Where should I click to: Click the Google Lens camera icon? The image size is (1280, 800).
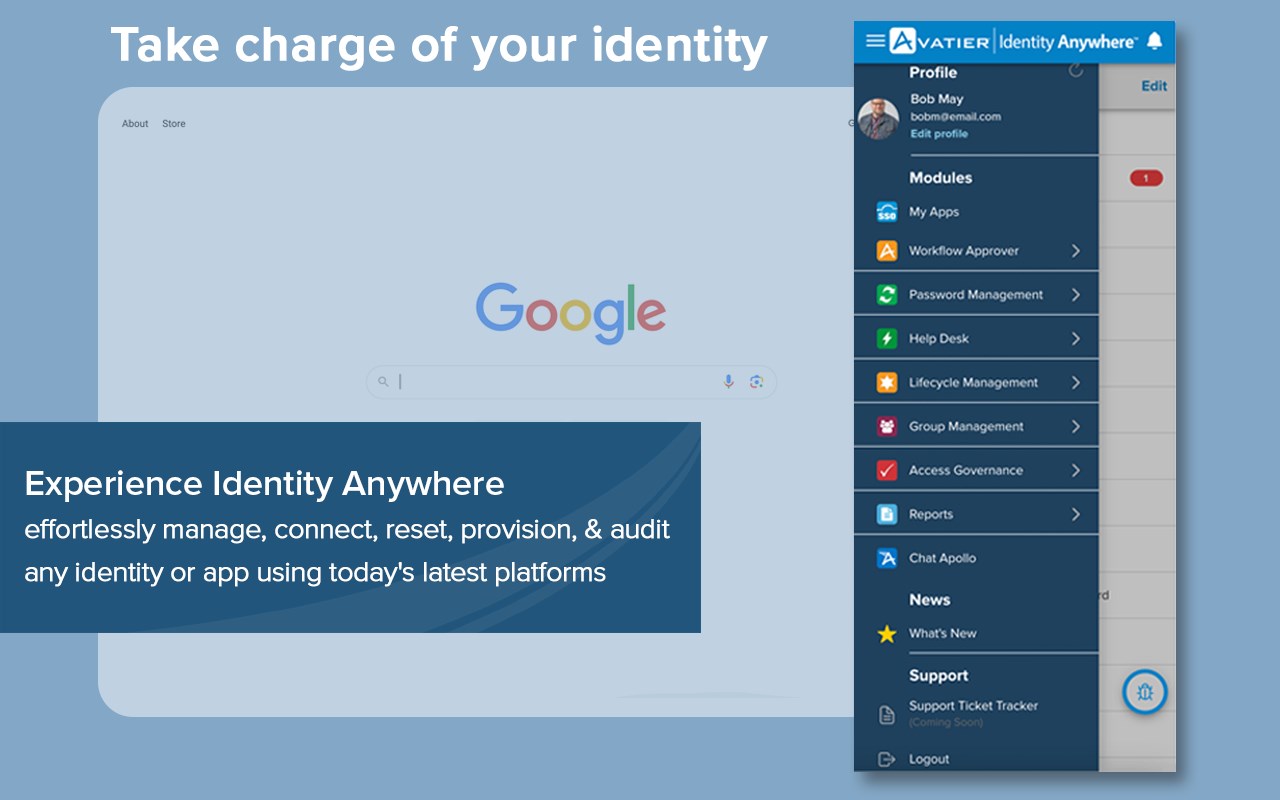point(756,381)
